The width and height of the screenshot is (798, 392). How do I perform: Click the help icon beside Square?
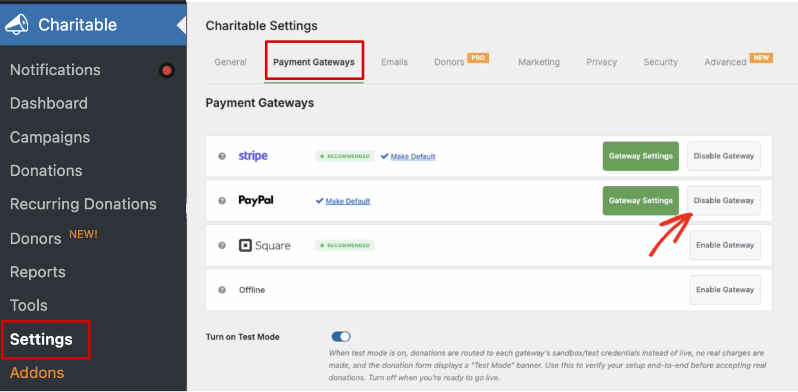tap(222, 245)
